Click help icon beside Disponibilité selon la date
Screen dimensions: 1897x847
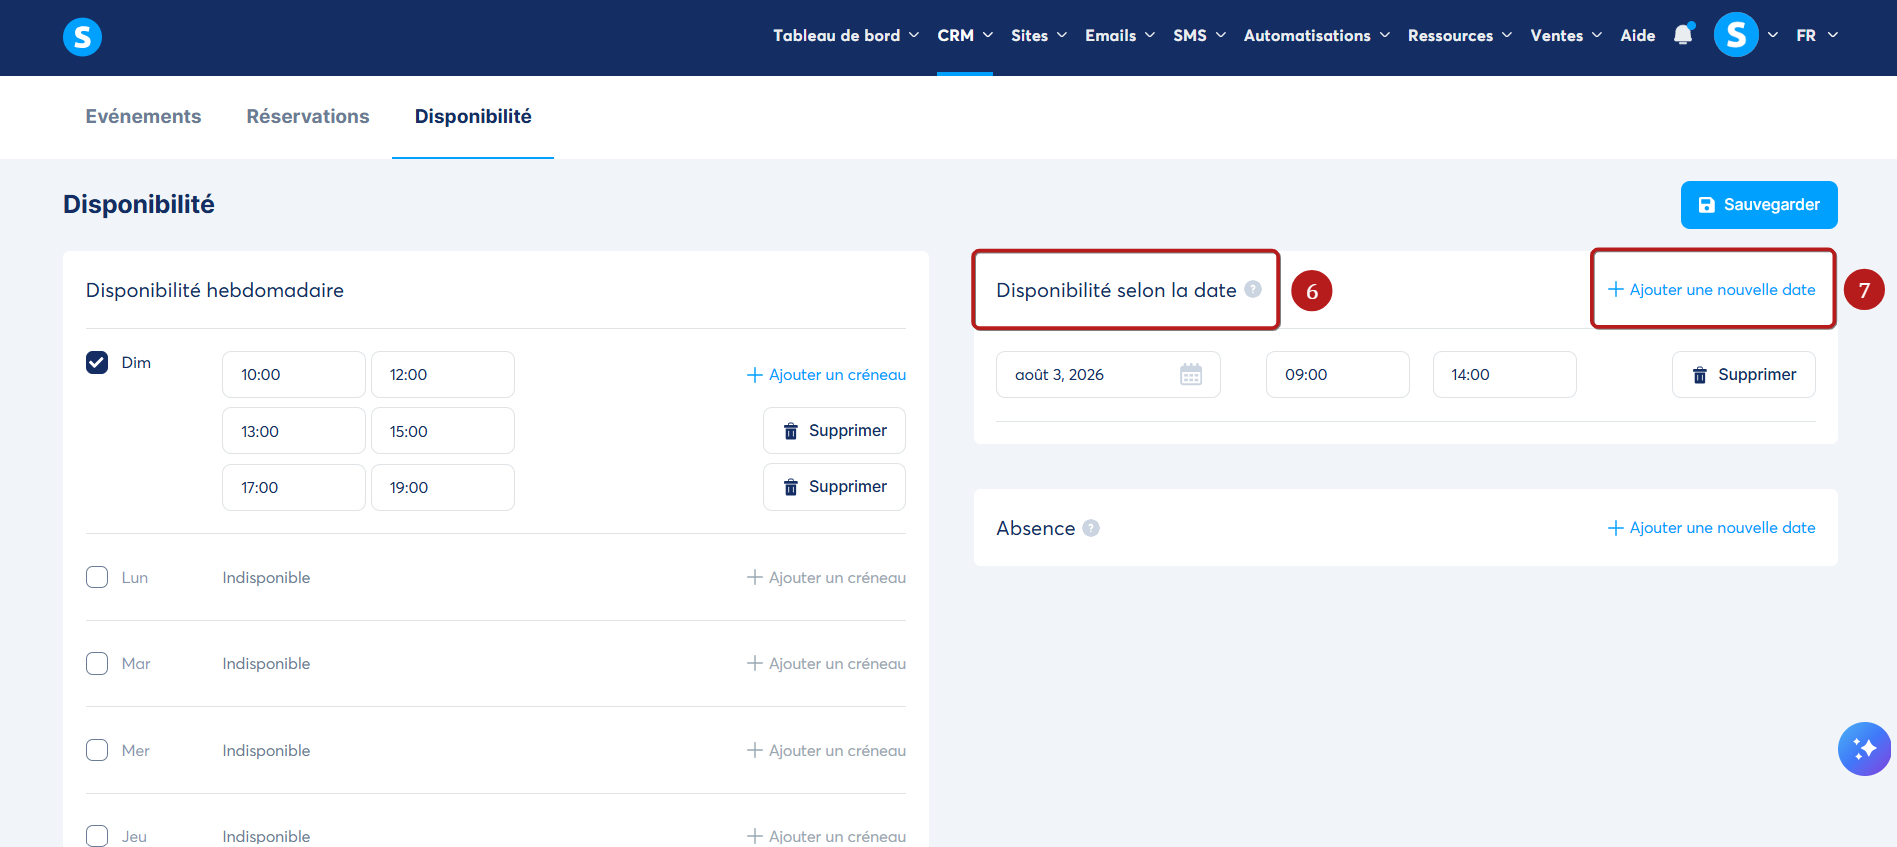click(1253, 289)
